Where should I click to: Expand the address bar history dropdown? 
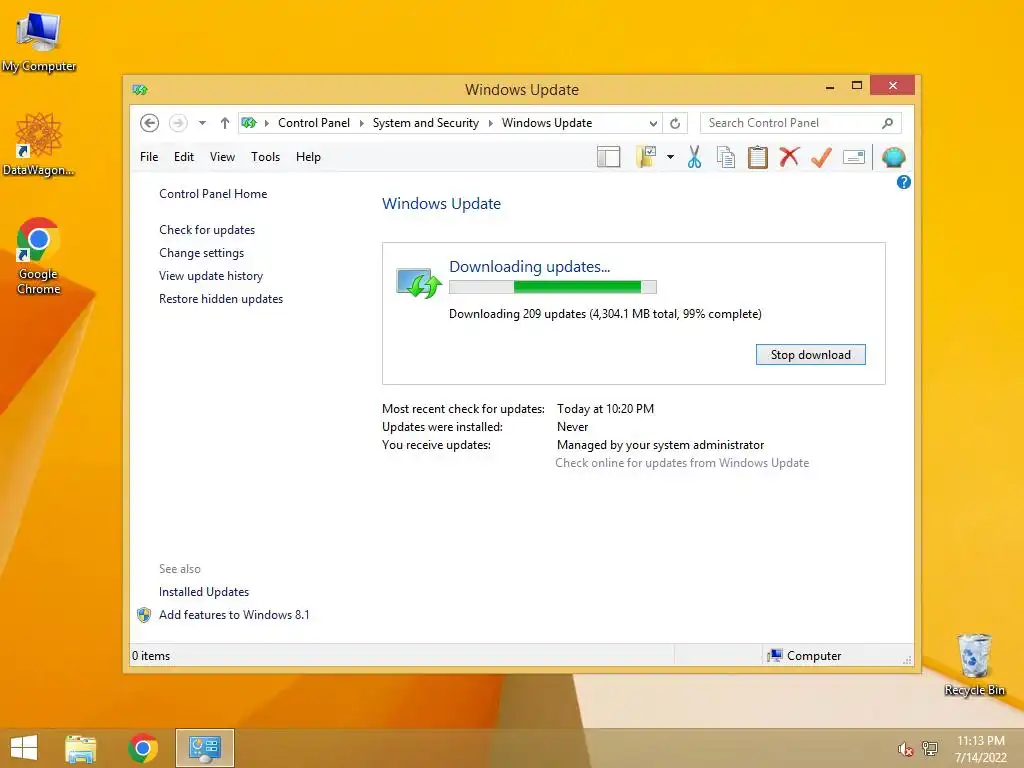point(653,123)
